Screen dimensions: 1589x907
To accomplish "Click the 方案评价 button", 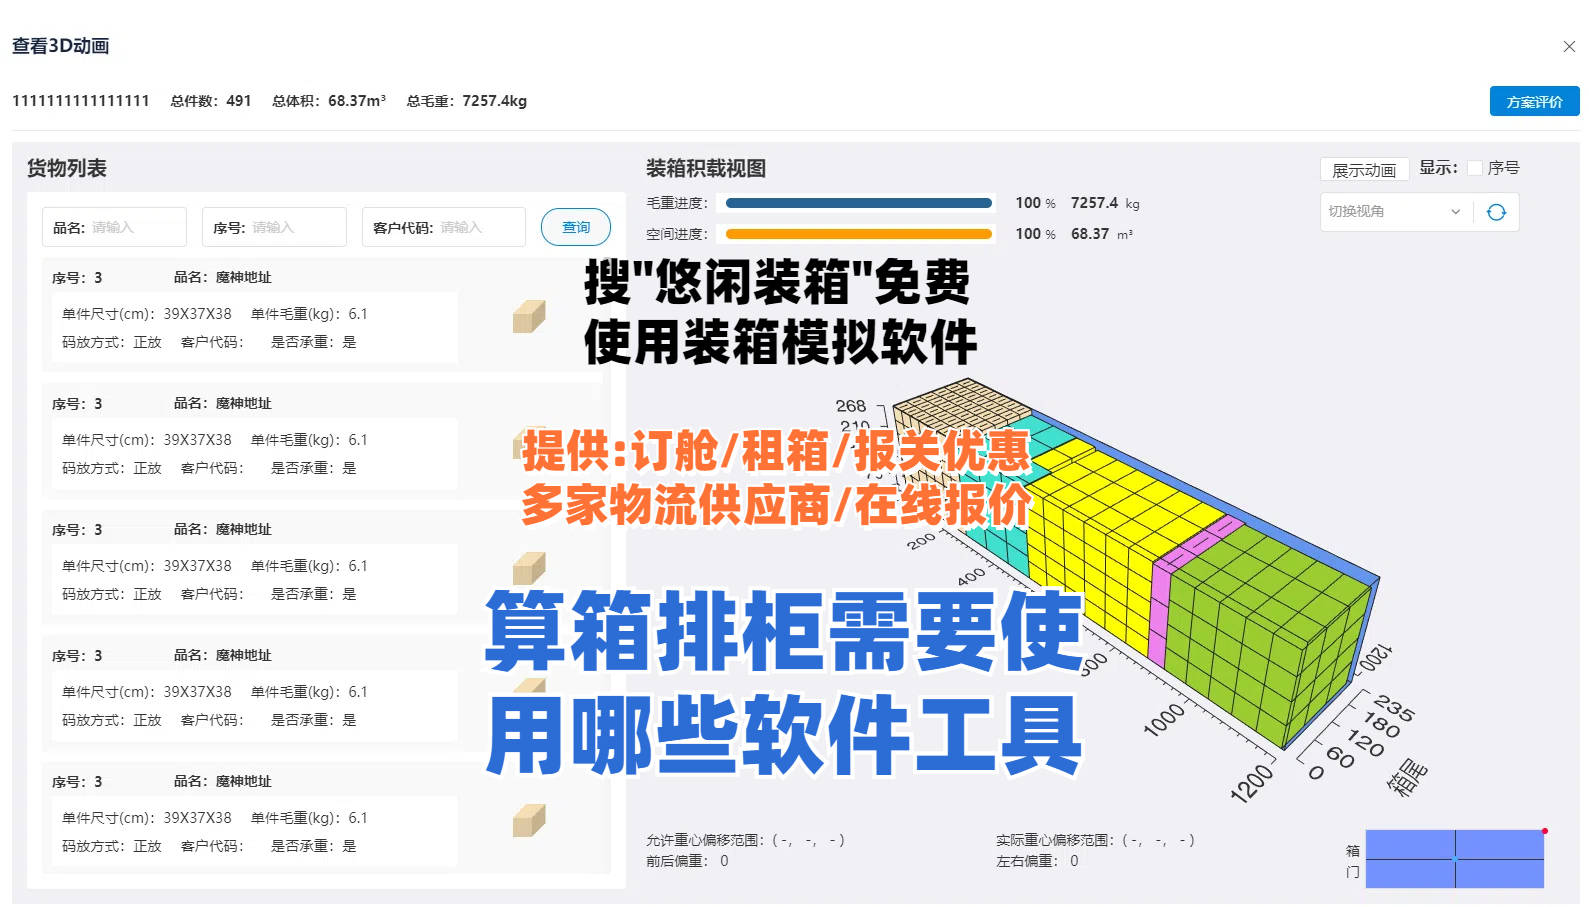I will 1534,102.
